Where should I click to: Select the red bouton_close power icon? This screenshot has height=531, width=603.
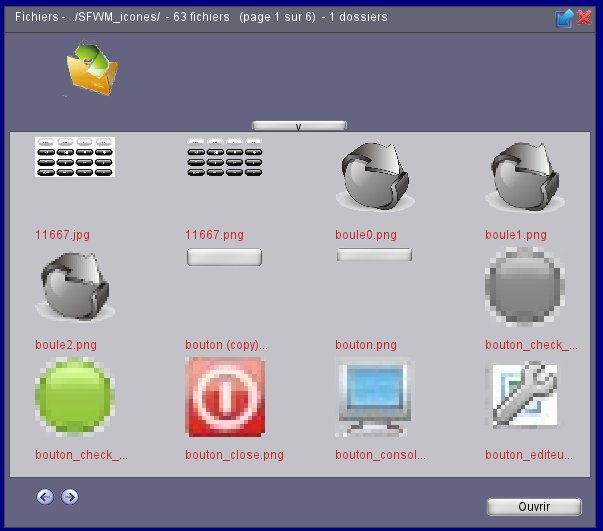[225, 396]
